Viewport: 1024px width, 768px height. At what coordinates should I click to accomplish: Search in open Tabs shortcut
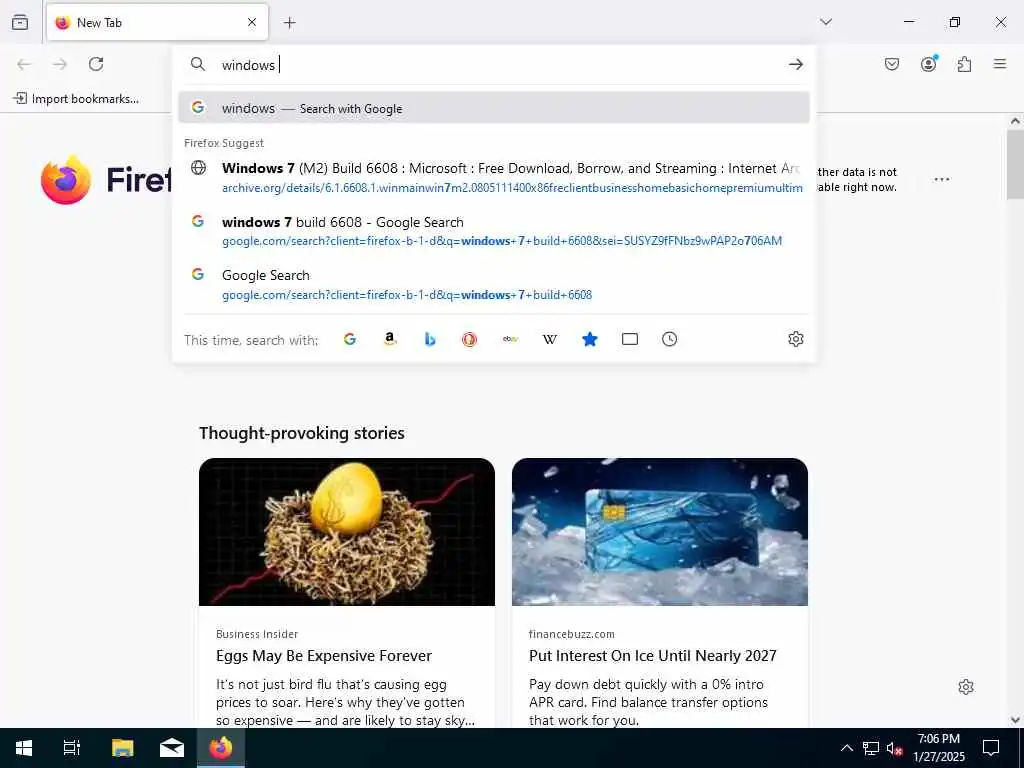(x=630, y=339)
